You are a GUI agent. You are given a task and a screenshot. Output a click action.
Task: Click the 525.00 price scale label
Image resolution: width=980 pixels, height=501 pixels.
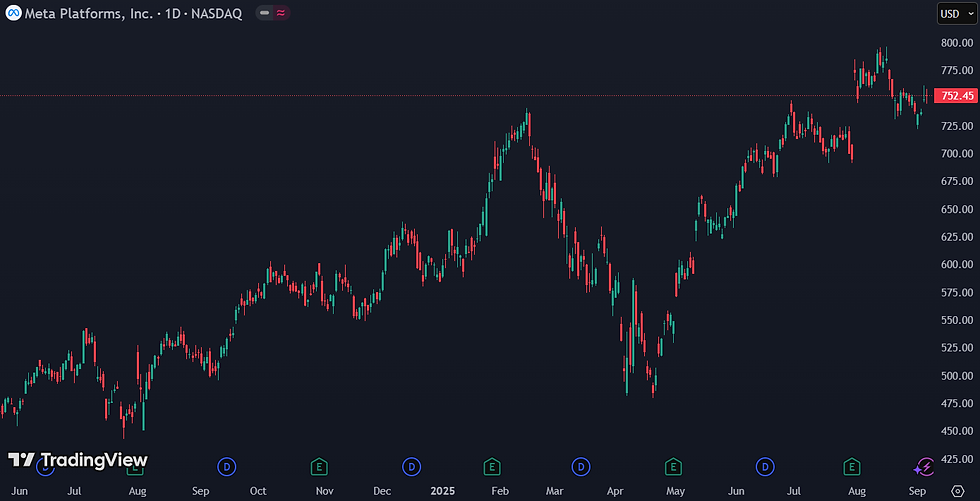[x=958, y=347]
